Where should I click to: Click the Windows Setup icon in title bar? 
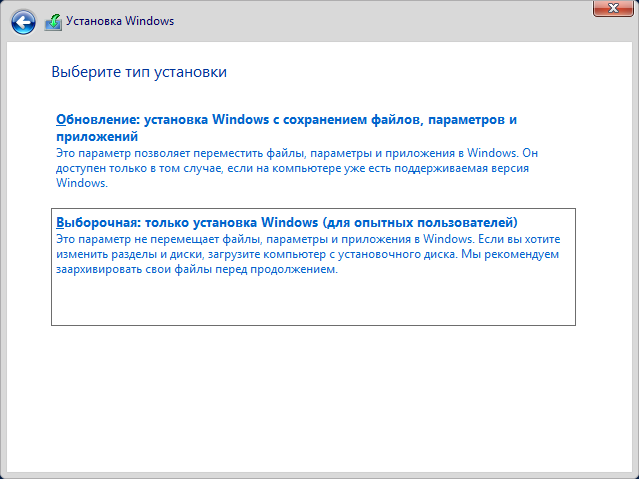pos(53,22)
